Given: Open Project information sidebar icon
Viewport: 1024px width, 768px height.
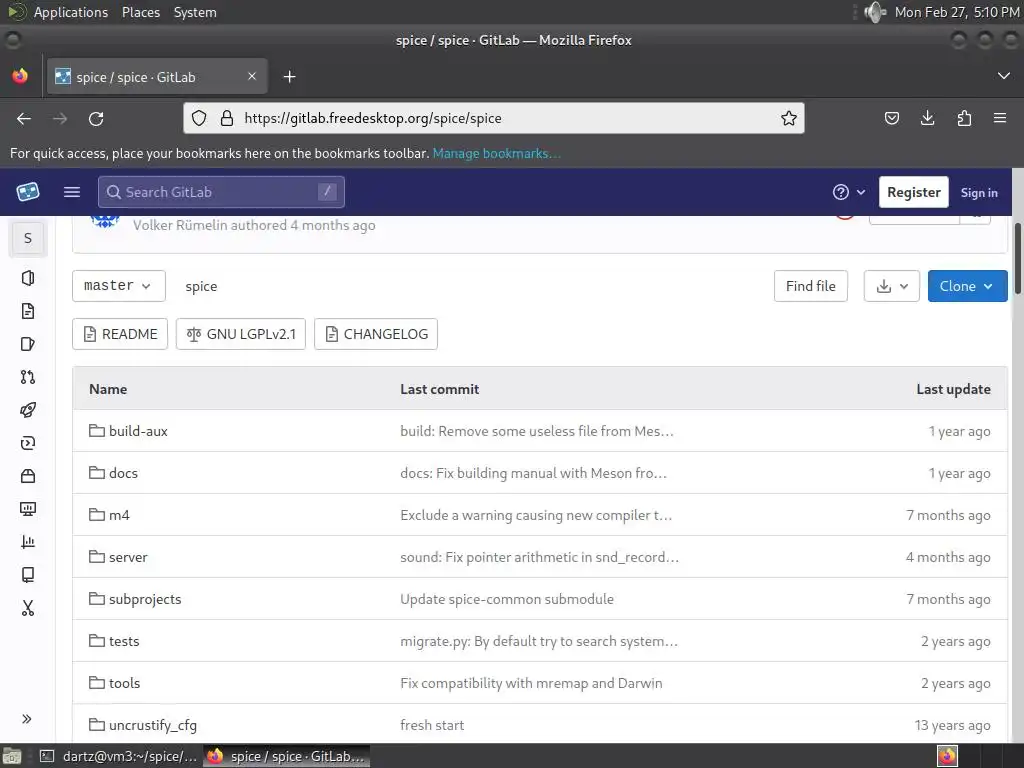Looking at the screenshot, I should click(x=27, y=278).
